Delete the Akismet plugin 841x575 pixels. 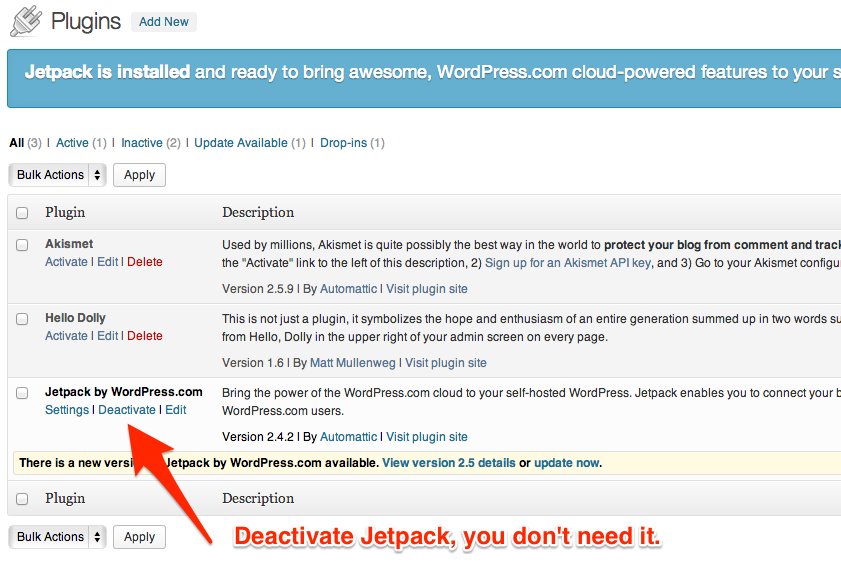point(145,262)
